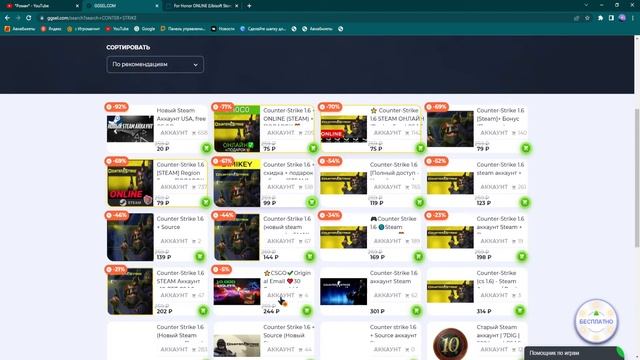Image resolution: width=640 pixels, height=360 pixels.
Task: Click the page vertical scrollbar thumb
Action: coord(637,178)
